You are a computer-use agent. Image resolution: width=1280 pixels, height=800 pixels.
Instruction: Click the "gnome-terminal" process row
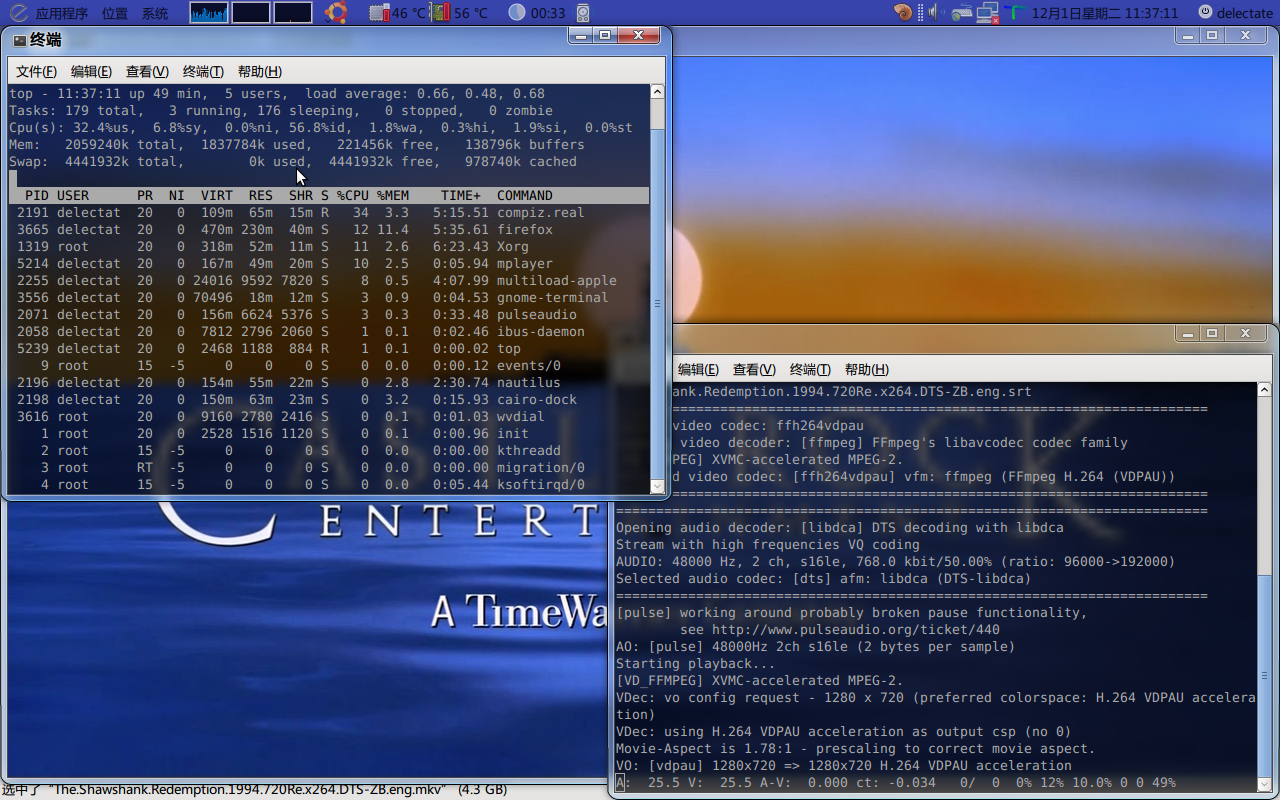[329, 298]
